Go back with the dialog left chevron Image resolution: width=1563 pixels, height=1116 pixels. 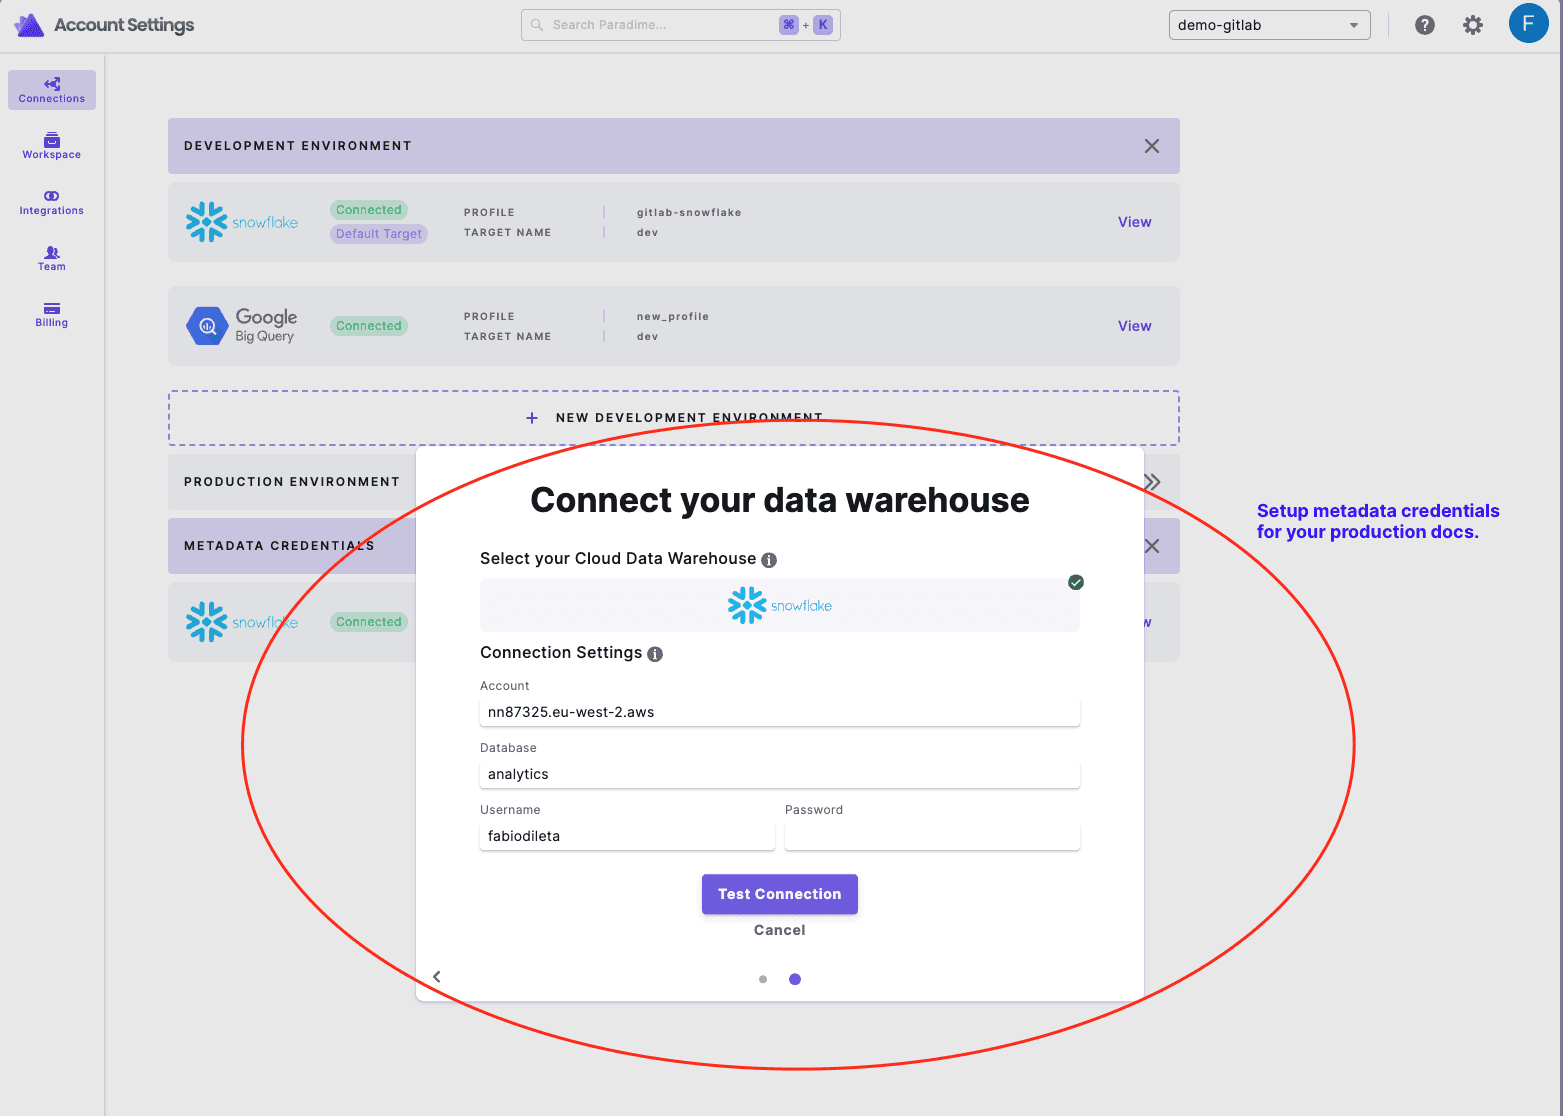coord(437,977)
